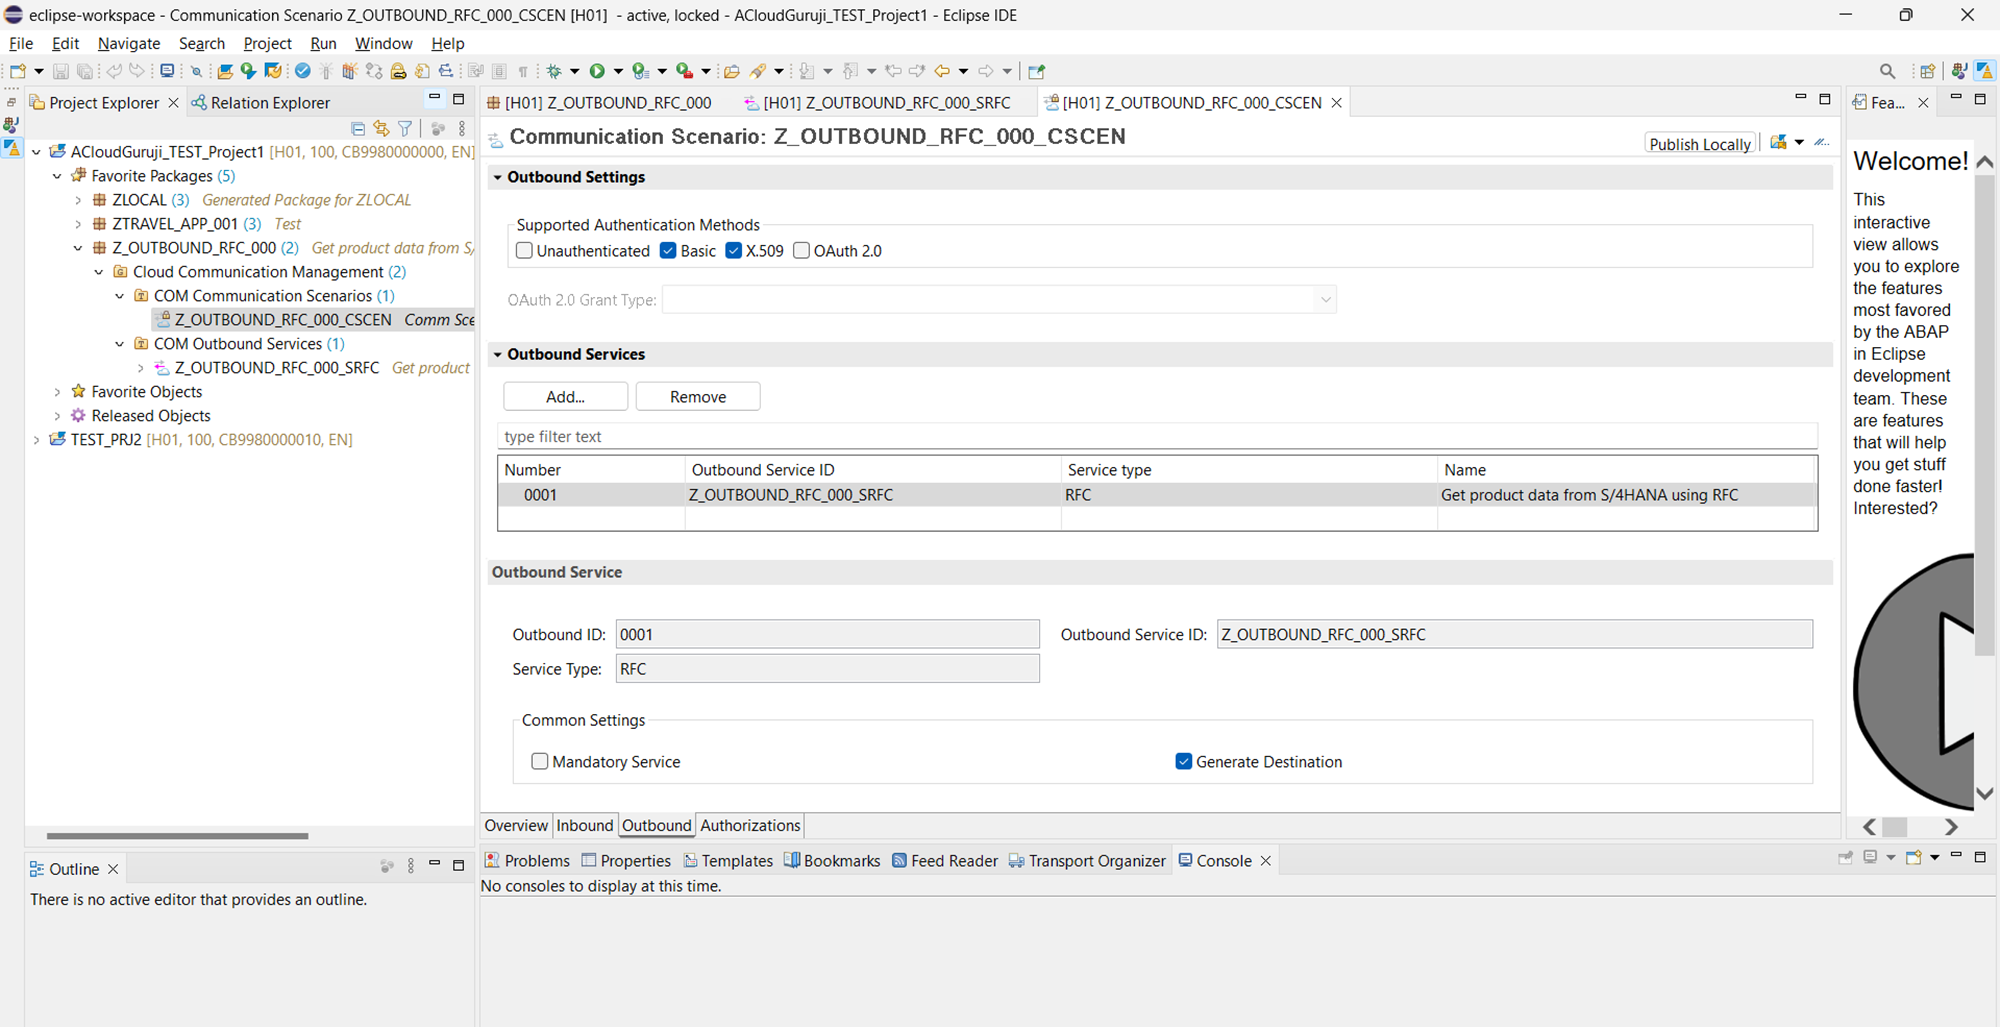Tick the Mandatory Service checkbox
The width and height of the screenshot is (2000, 1027).
pyautogui.click(x=540, y=762)
